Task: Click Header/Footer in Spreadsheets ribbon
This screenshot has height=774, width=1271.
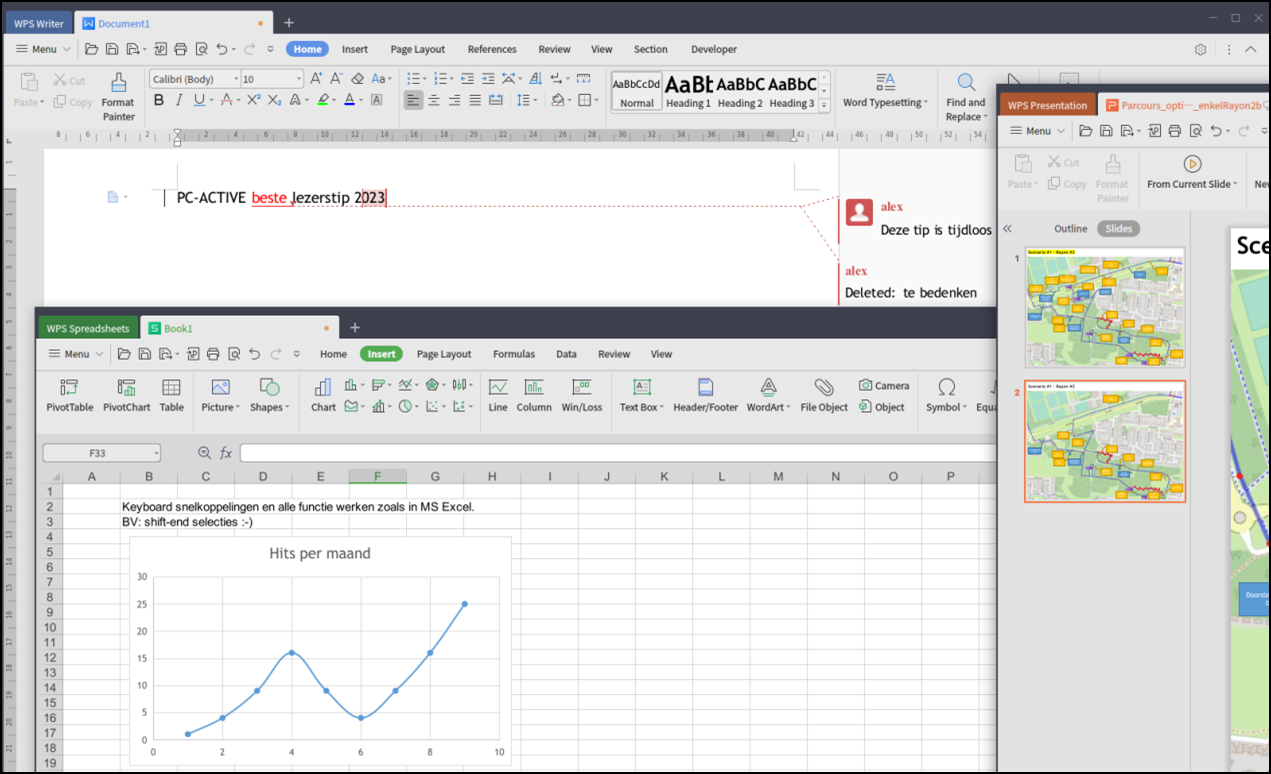Action: 706,395
